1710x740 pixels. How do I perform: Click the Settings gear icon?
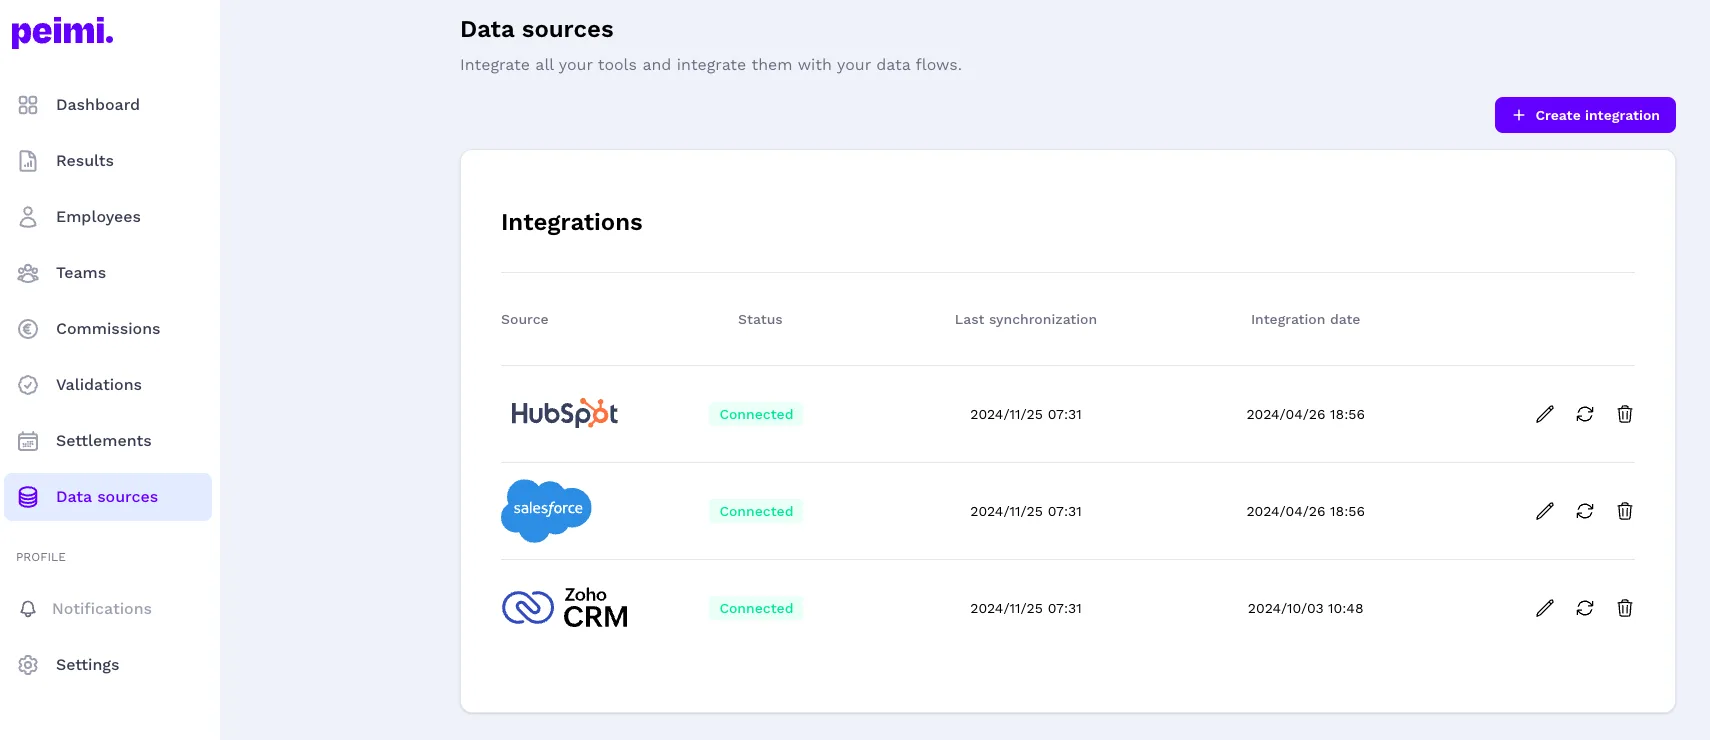(x=28, y=665)
